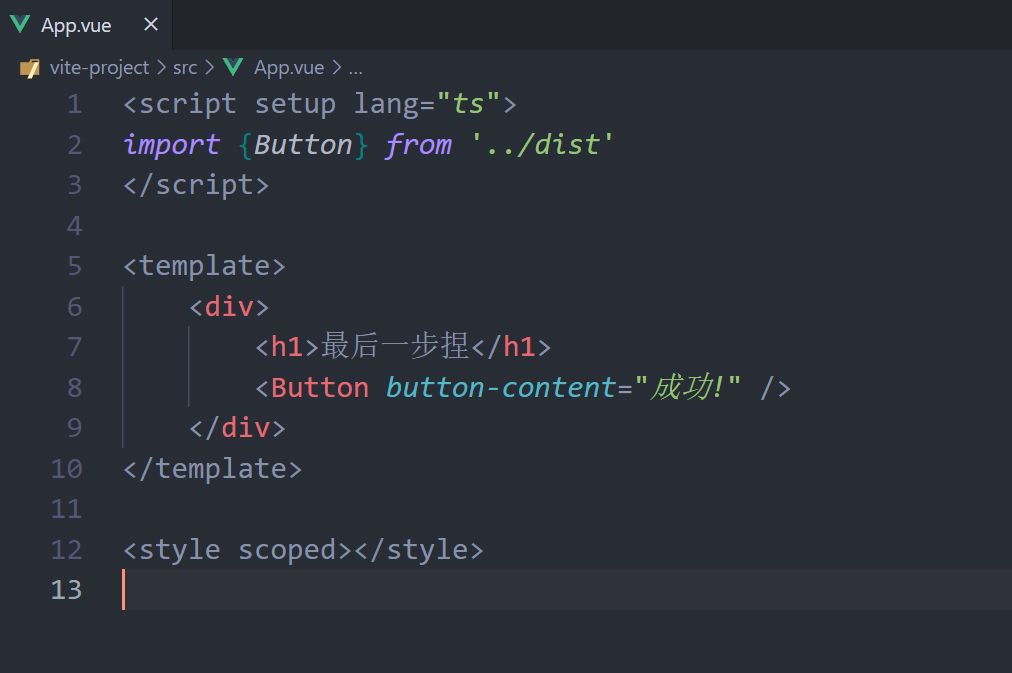The image size is (1012, 673).
Task: Click the opening <div> tag on line 6
Action: click(229, 306)
